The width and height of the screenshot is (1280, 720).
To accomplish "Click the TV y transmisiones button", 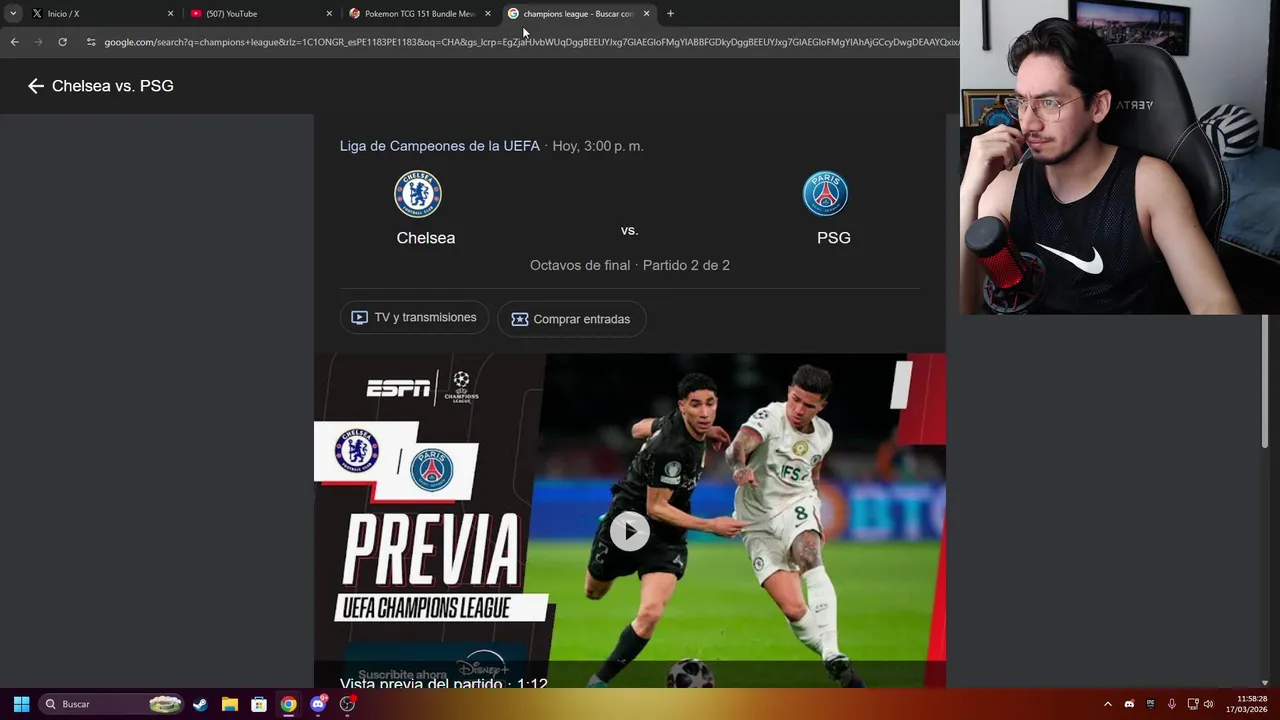I will coord(414,318).
